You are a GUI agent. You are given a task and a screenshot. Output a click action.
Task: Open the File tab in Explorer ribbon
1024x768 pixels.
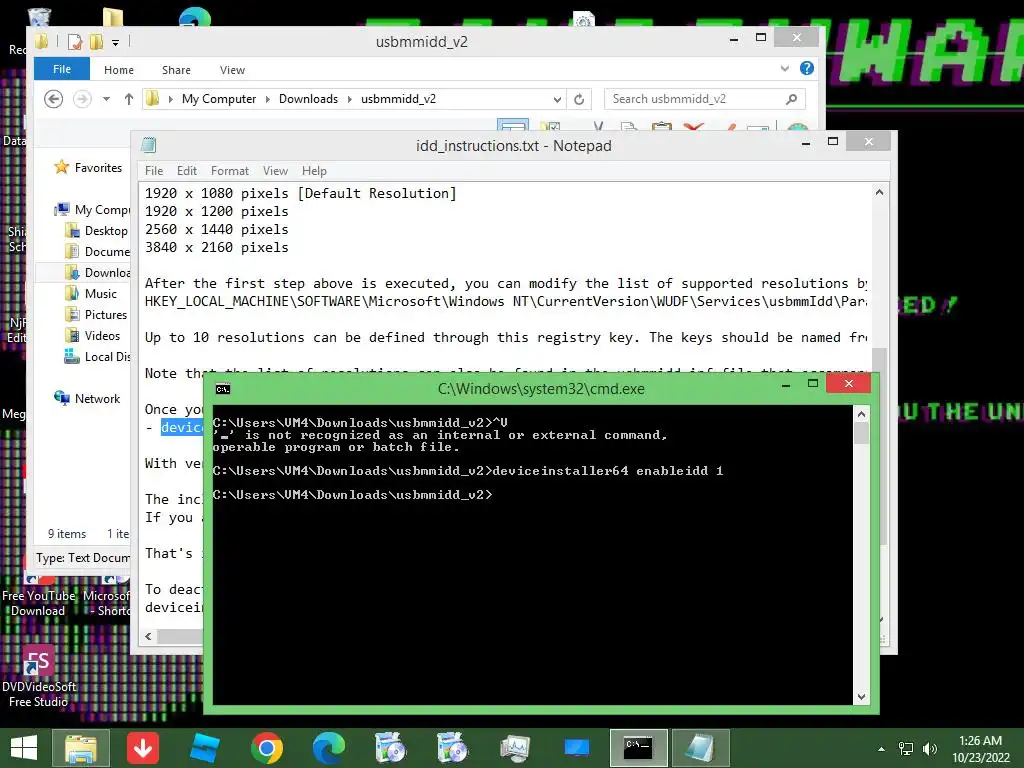pos(61,69)
